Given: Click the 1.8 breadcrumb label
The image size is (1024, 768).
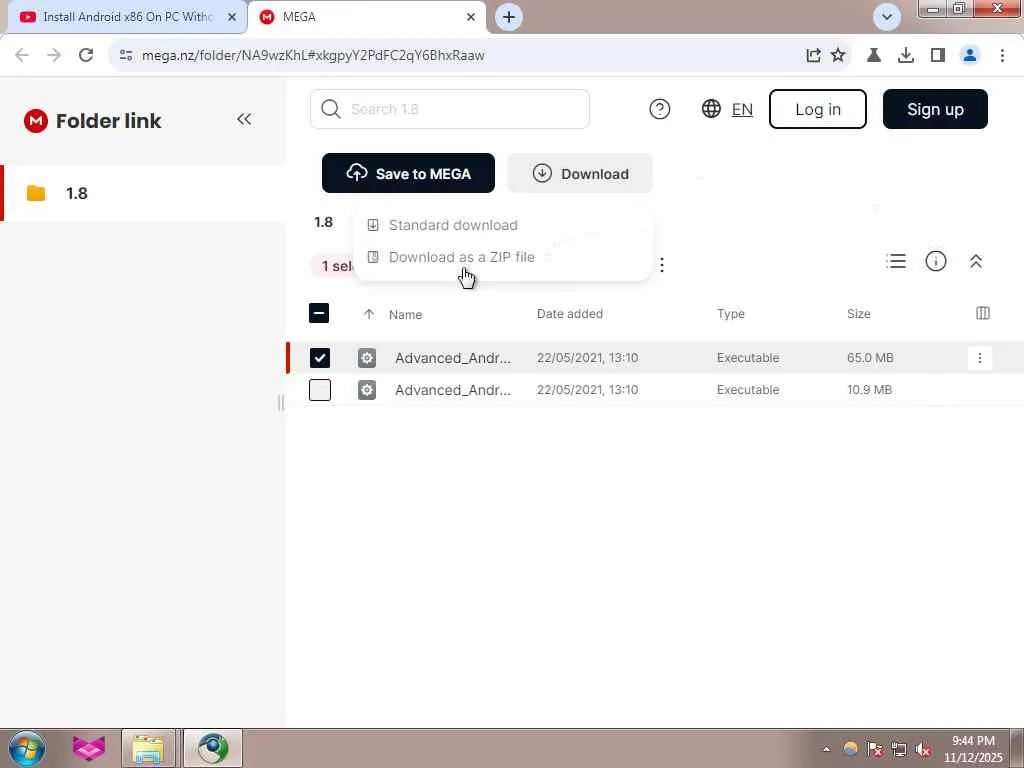Looking at the screenshot, I should tap(324, 222).
